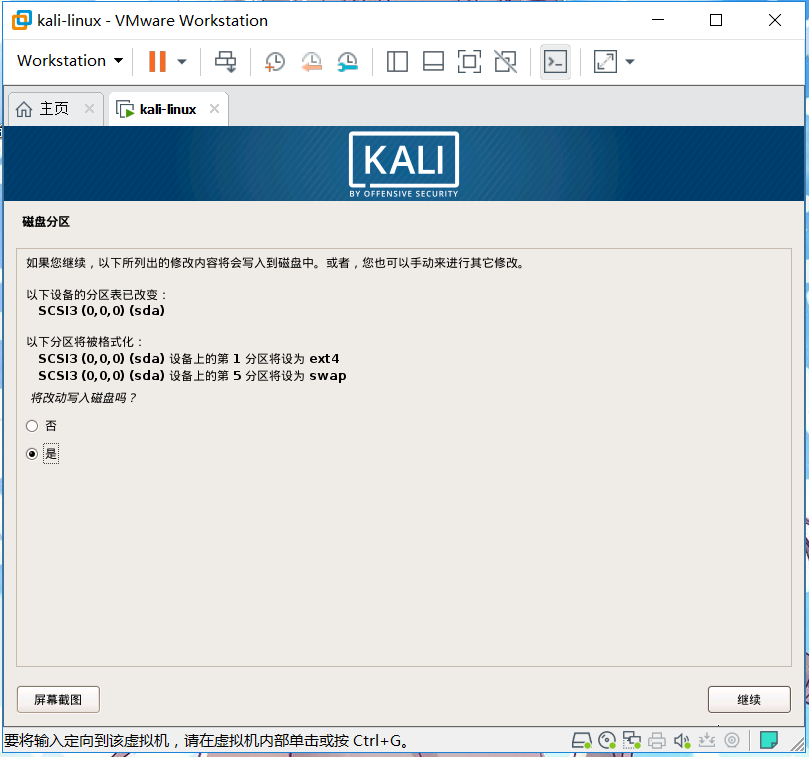
Task: Close the 主页 tab
Action: pos(89,108)
